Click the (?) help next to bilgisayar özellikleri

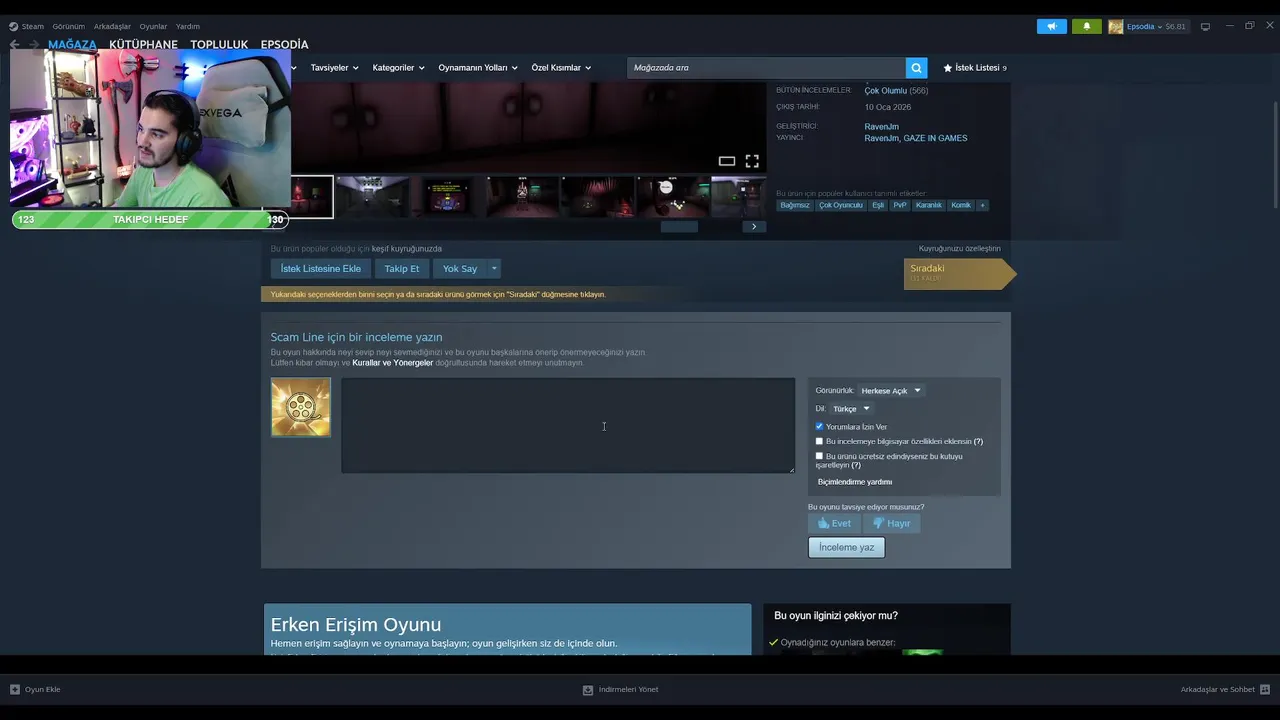click(978, 441)
